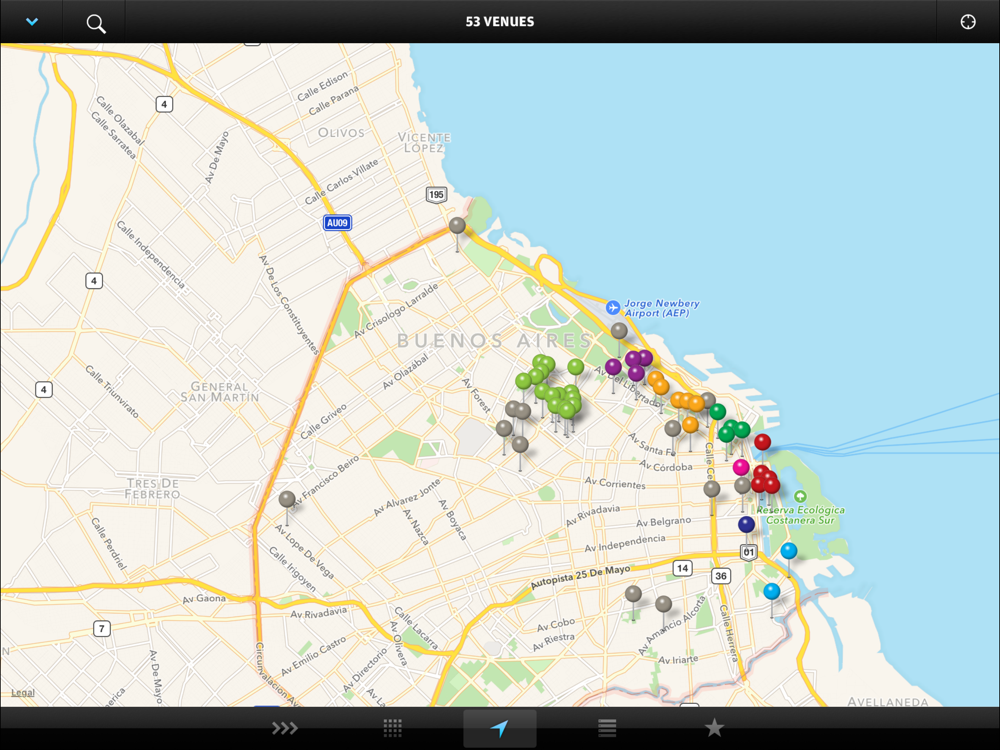Image resolution: width=1000 pixels, height=750 pixels.
Task: Open the triple-chevron tab in bottom bar
Action: click(284, 728)
